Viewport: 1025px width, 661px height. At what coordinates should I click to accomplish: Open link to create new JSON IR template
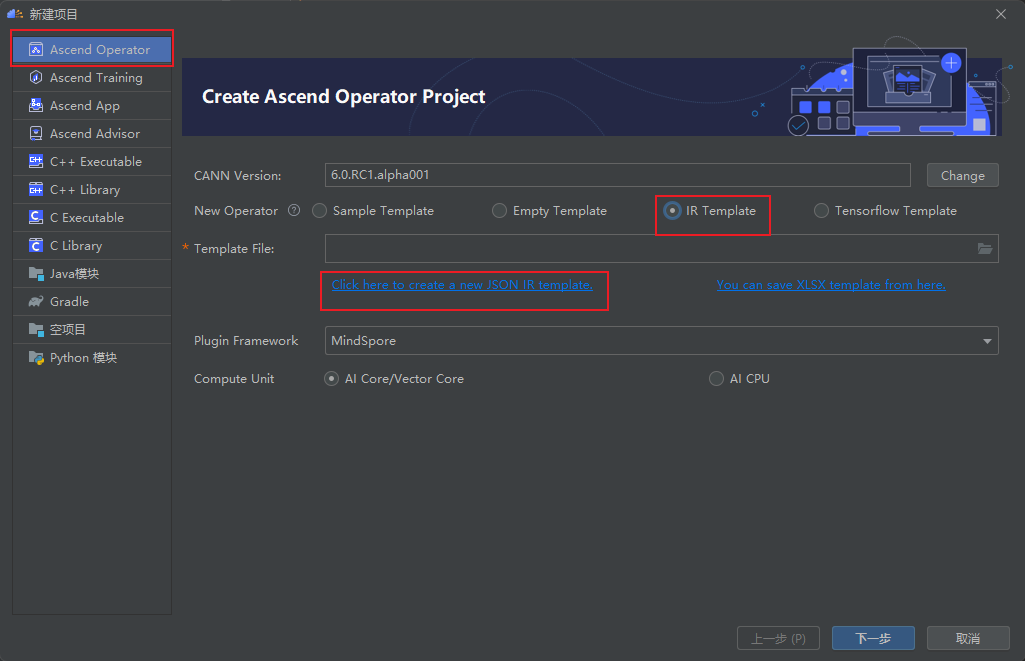(x=462, y=284)
